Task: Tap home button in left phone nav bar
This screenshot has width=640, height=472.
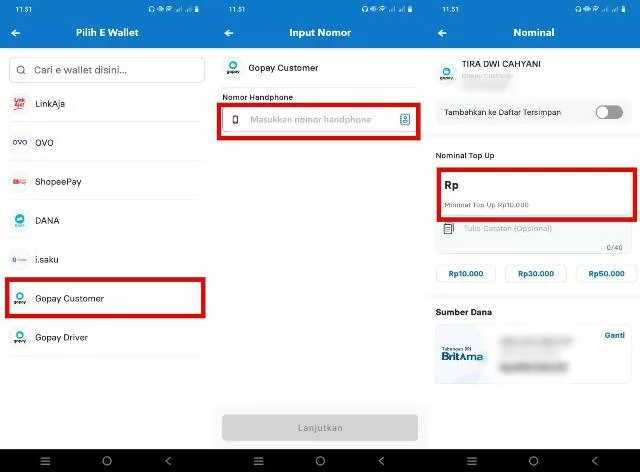Action: coord(107,461)
